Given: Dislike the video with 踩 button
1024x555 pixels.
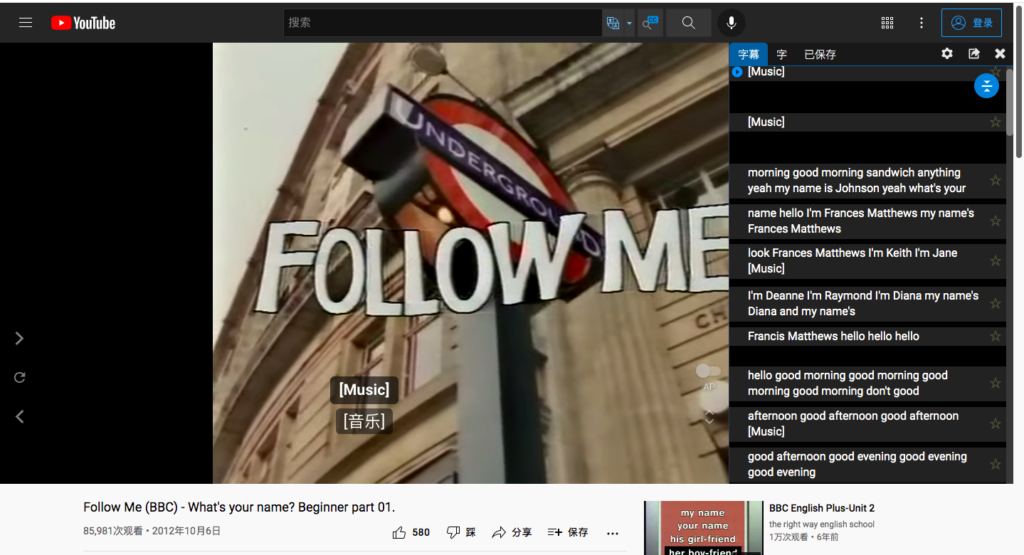Looking at the screenshot, I should (461, 533).
